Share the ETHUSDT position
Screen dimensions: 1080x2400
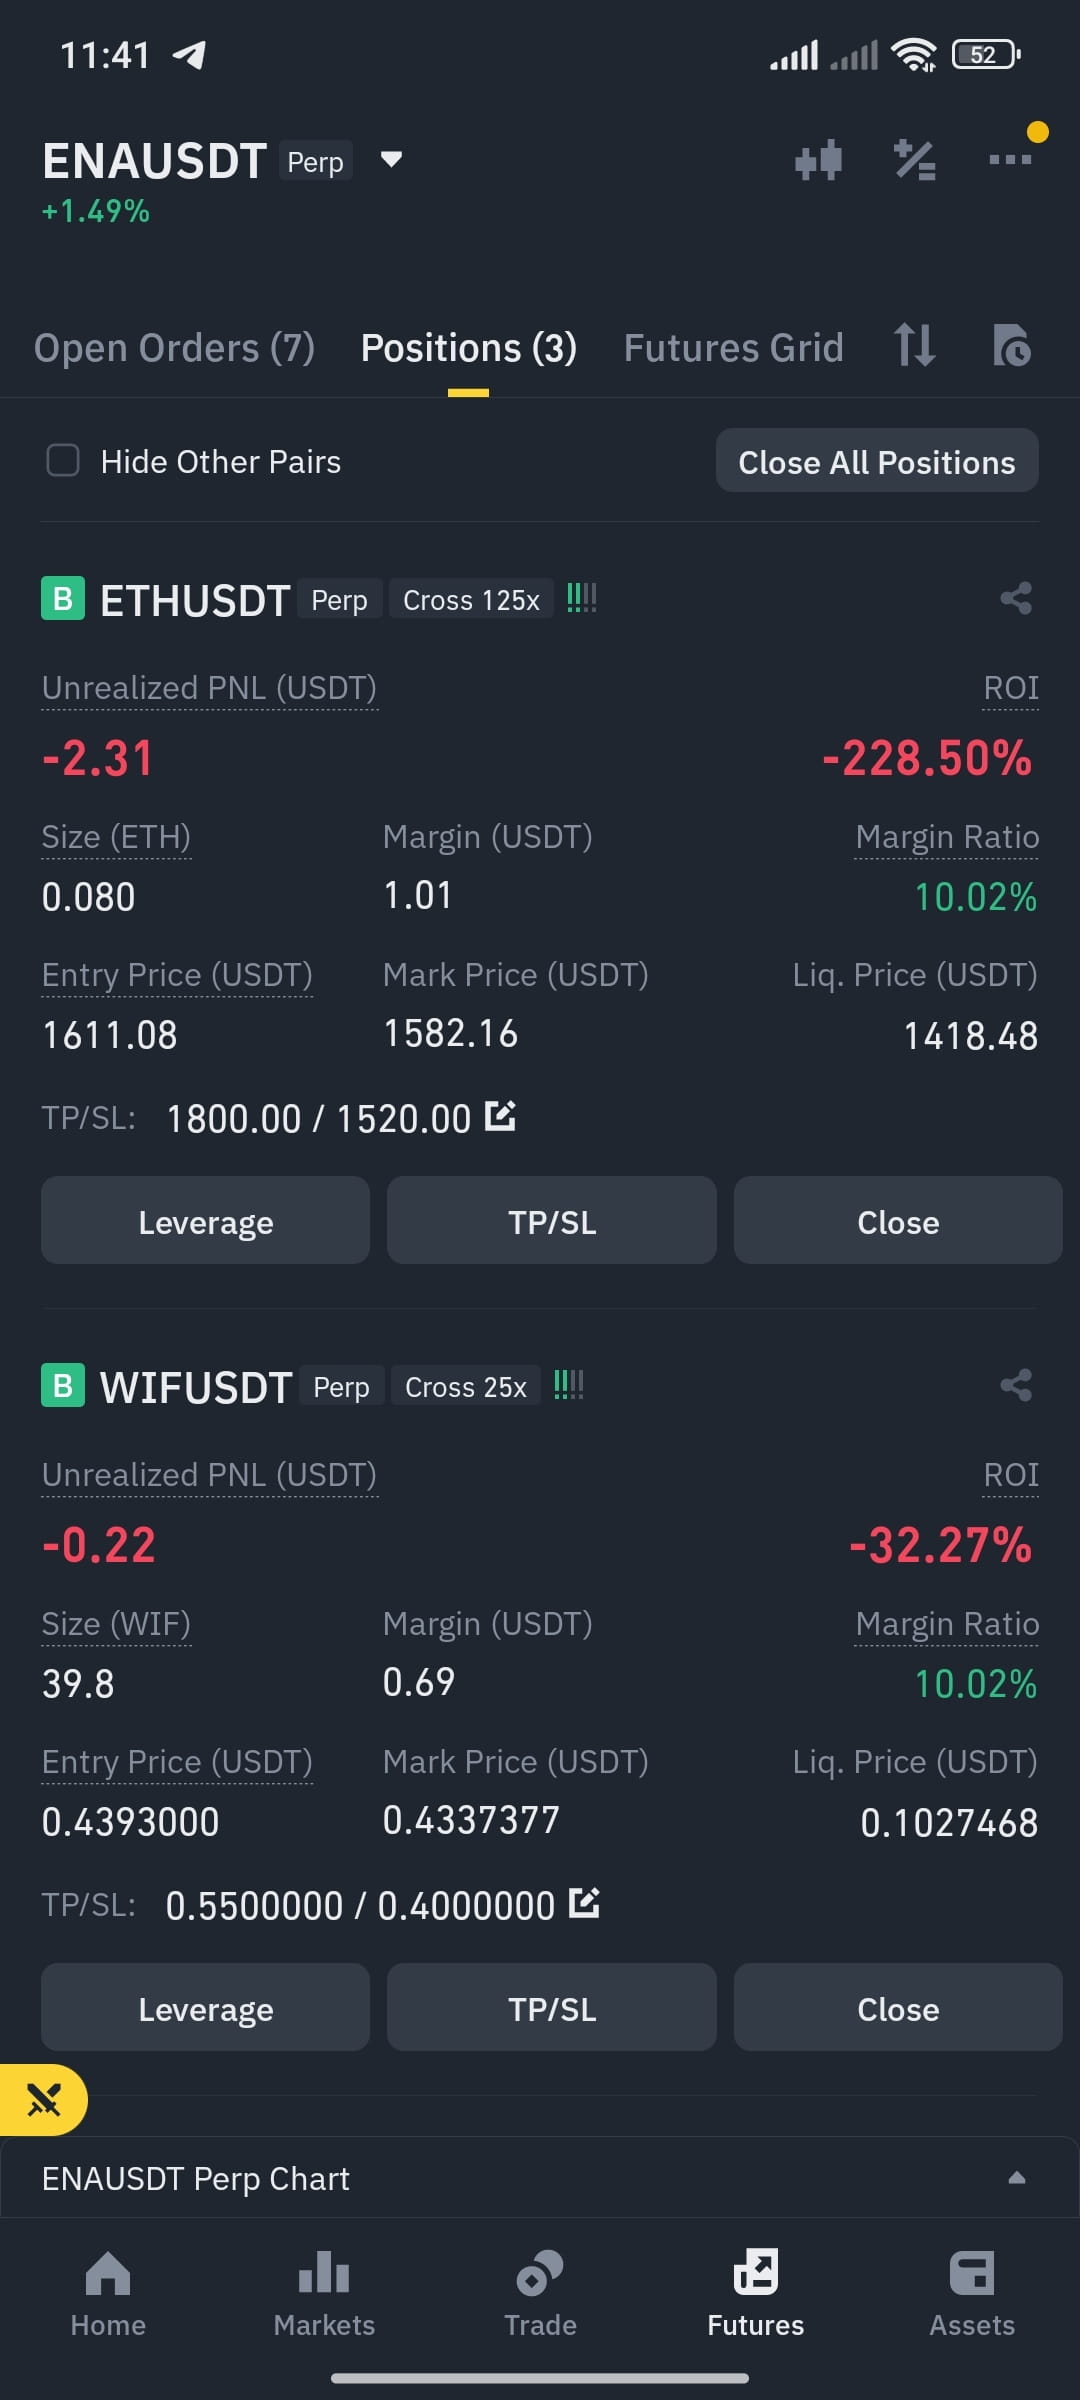tap(1016, 599)
